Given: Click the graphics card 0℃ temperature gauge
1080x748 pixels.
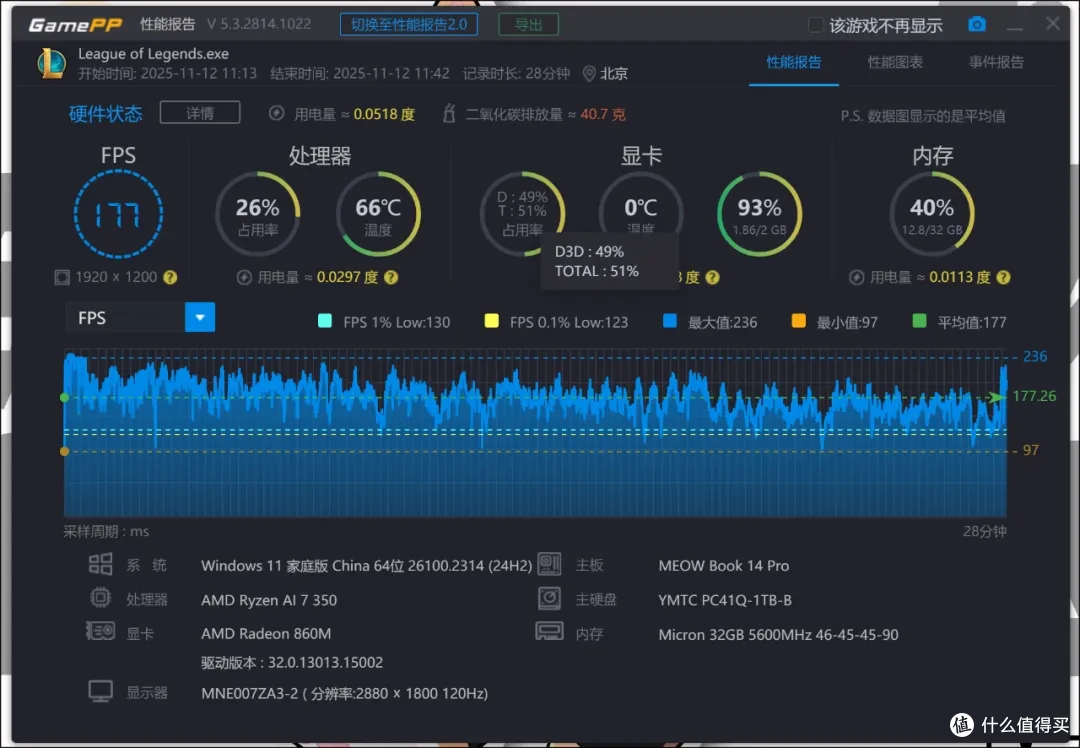Looking at the screenshot, I should point(641,214).
